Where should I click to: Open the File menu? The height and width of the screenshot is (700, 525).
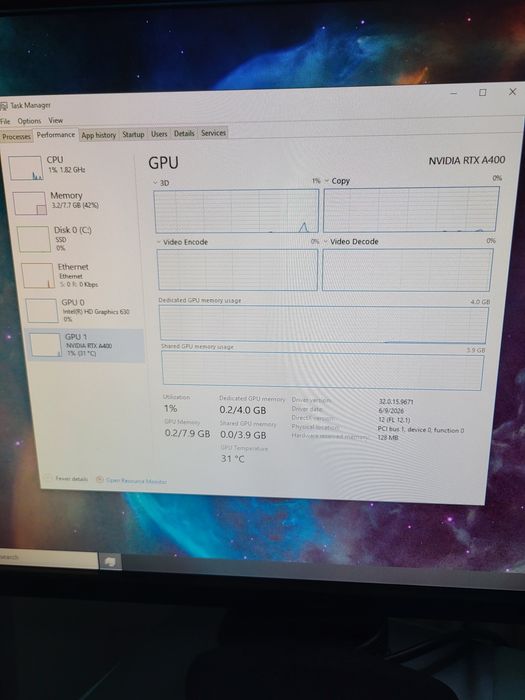pyautogui.click(x=5, y=121)
